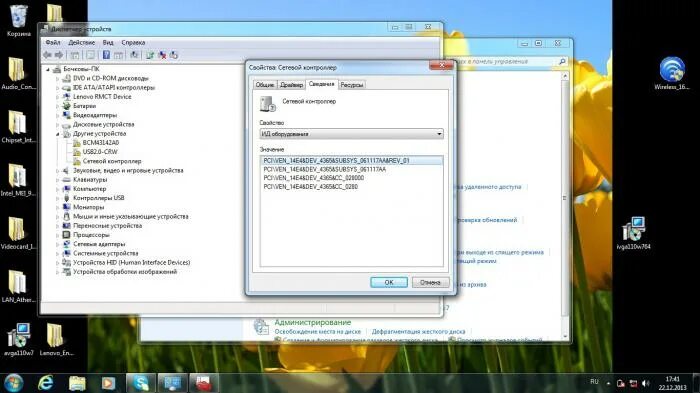Select Сетевой контроллер device in tree
Screen dimensions: 700x393
[112, 161]
